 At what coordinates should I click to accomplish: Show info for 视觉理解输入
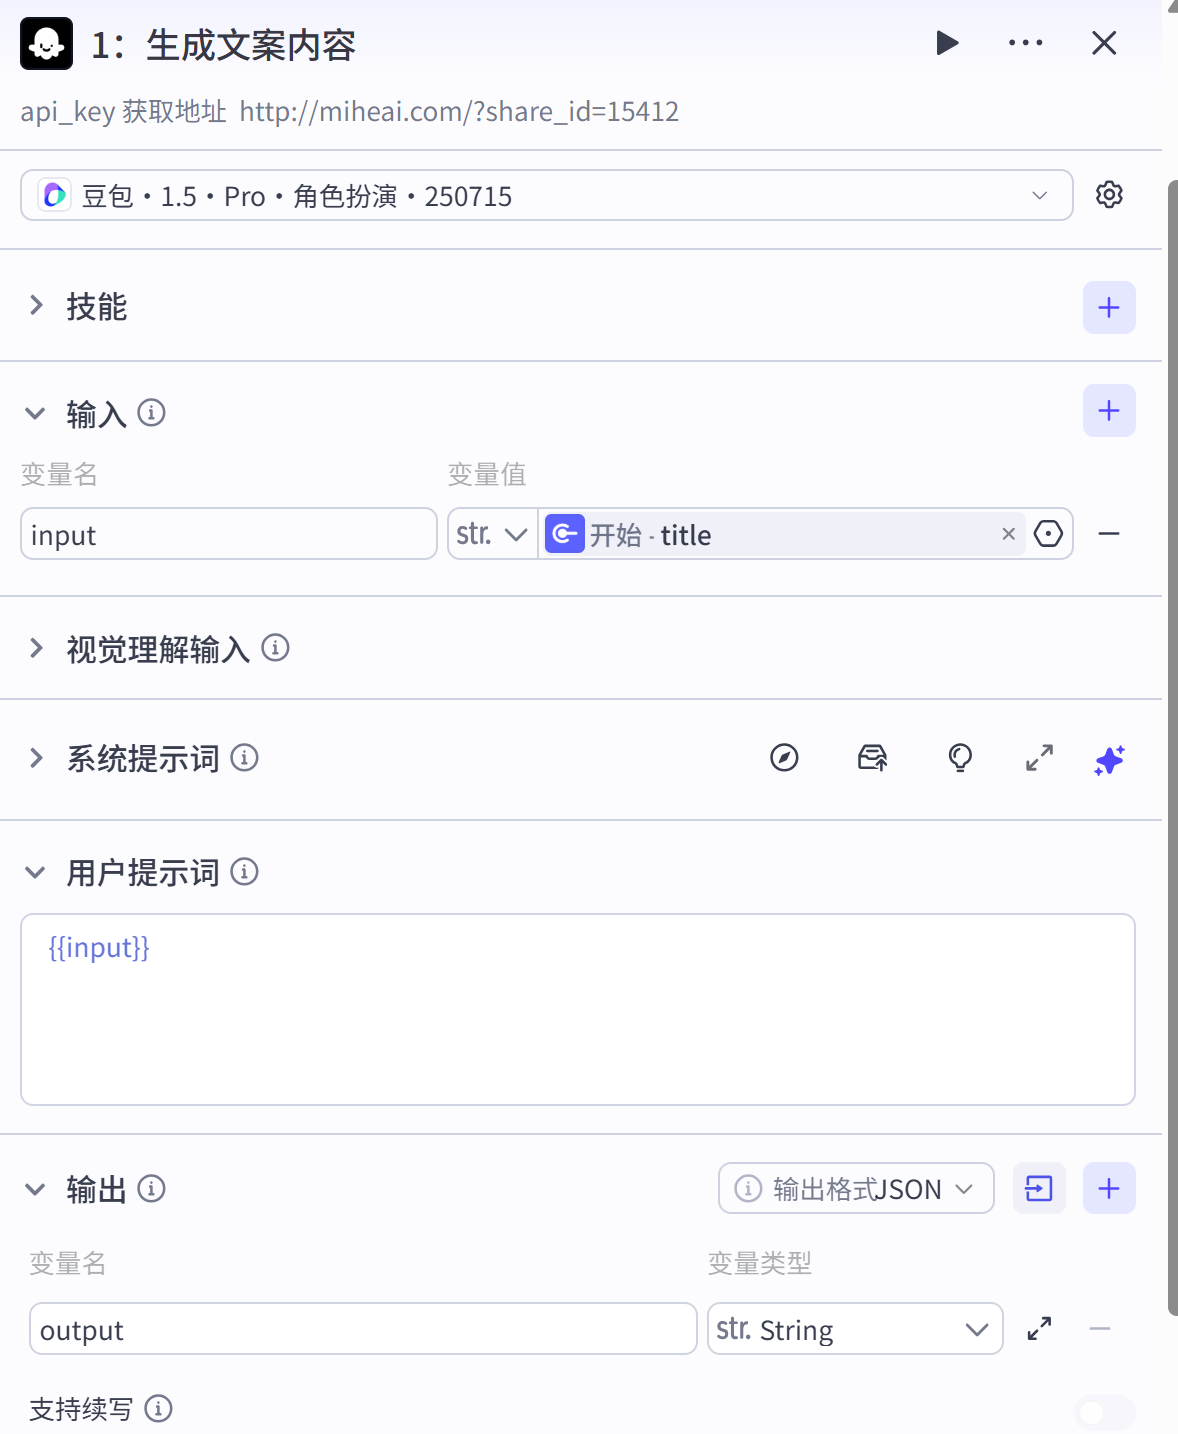click(x=275, y=648)
